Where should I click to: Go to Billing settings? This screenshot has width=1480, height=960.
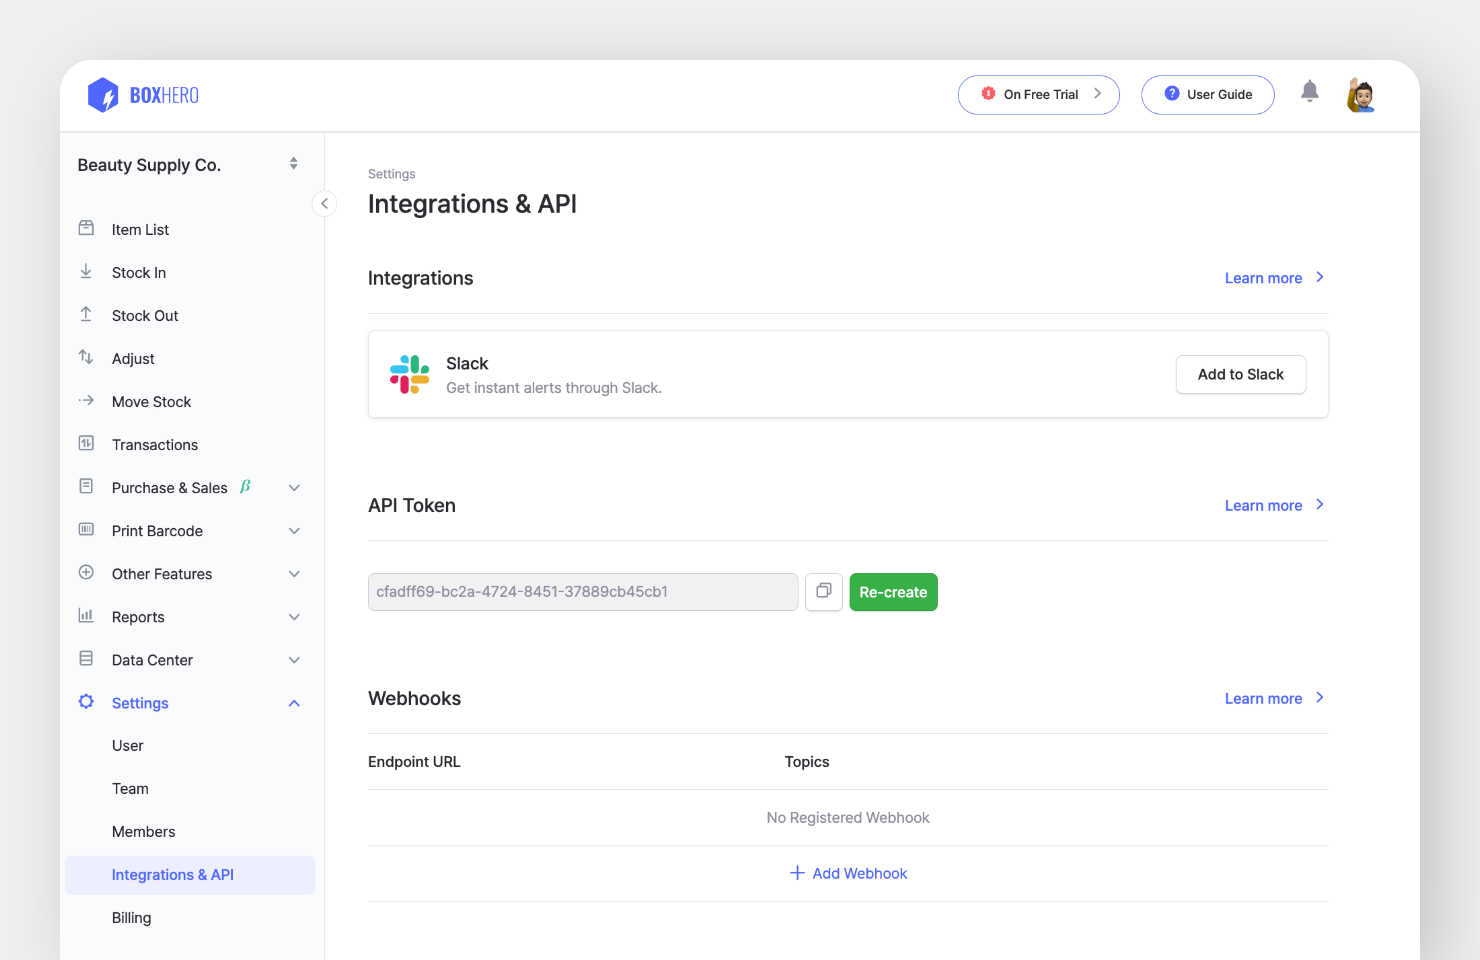(x=132, y=918)
